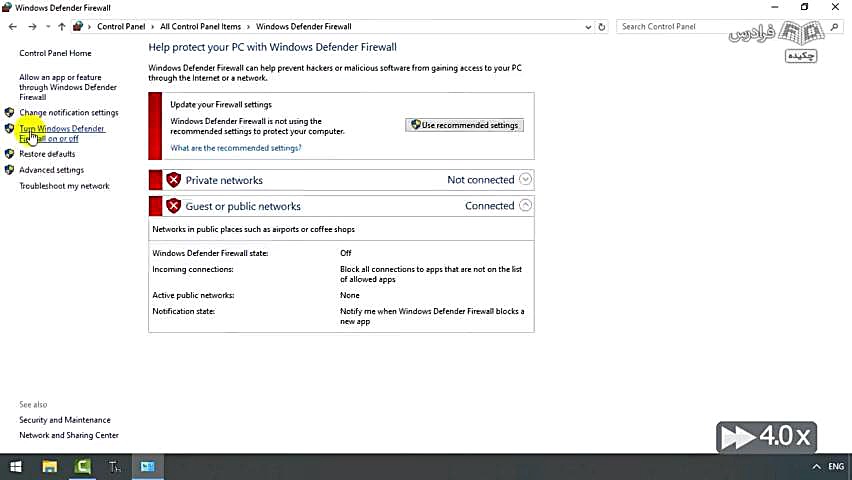Click the Forward navigation arrow
Screen dimensions: 852x480
(32, 27)
